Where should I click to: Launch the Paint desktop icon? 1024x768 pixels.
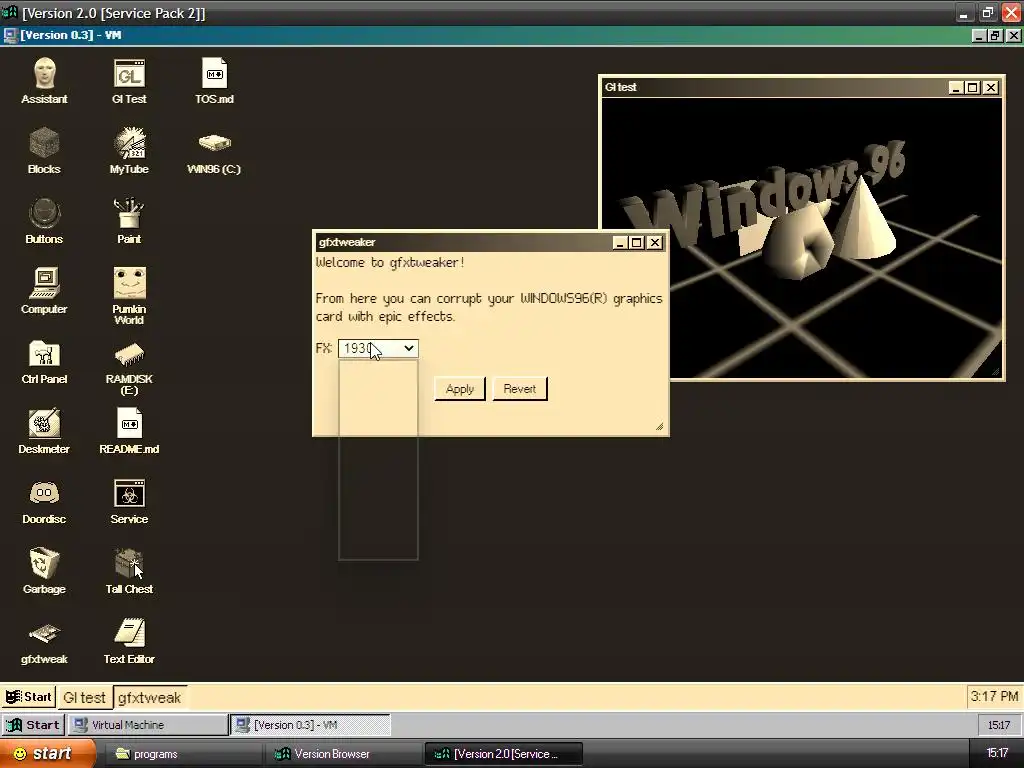pyautogui.click(x=129, y=221)
